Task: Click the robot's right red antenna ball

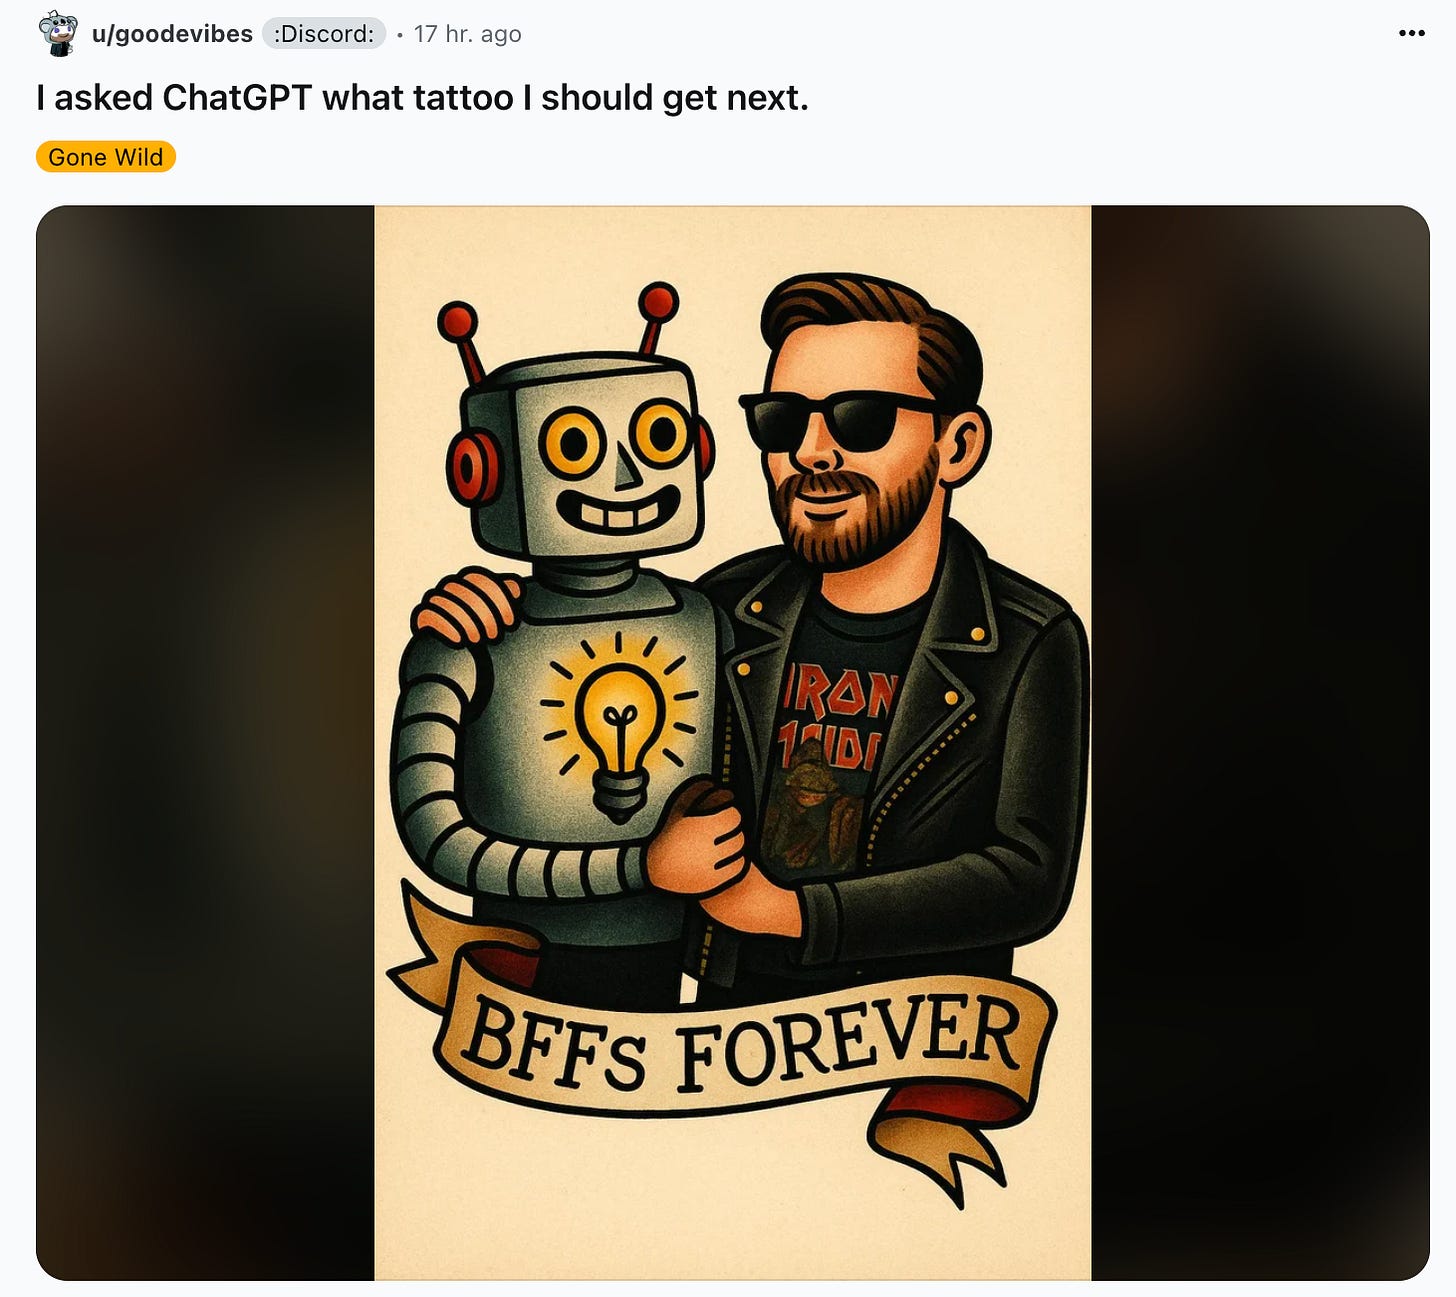Action: 658,302
